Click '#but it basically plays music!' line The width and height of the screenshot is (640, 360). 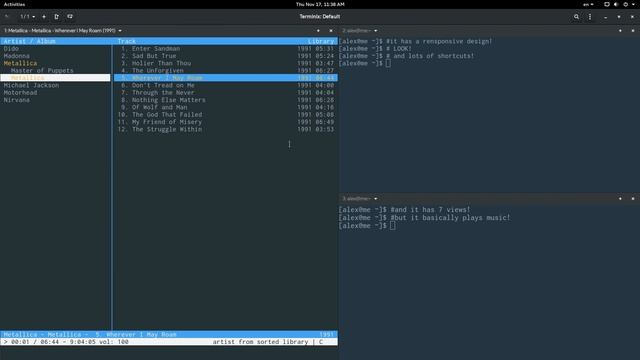(x=450, y=218)
